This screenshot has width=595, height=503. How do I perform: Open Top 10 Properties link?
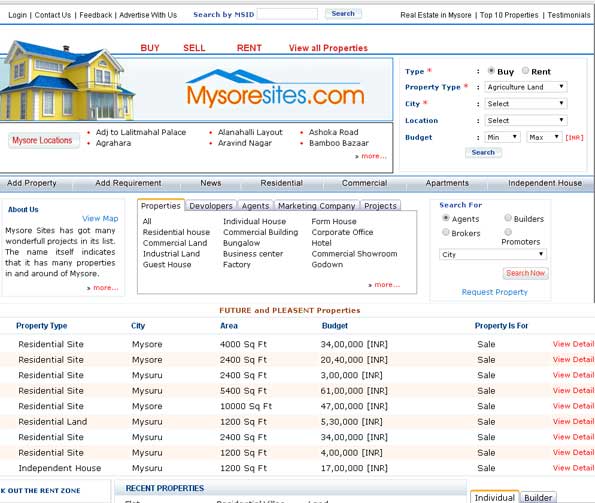point(509,15)
